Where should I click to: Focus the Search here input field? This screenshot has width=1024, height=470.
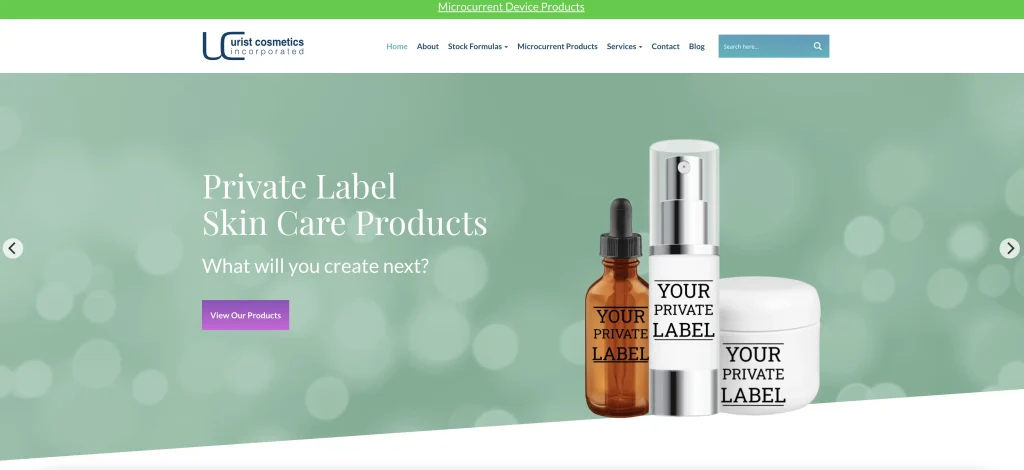click(x=765, y=46)
